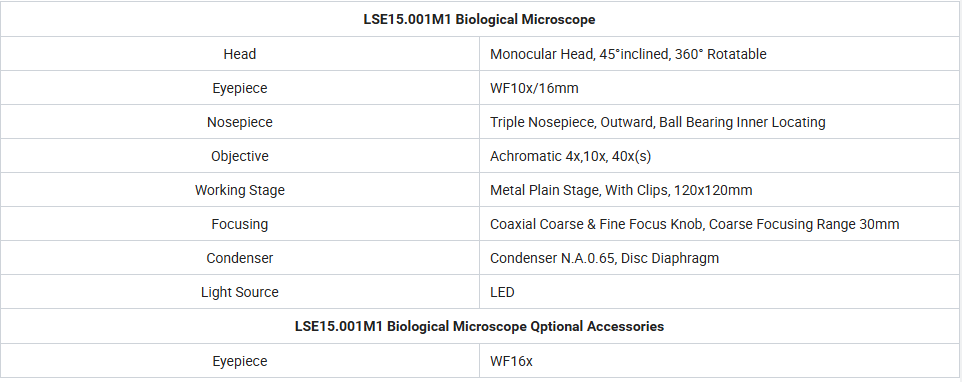Click the Optional Accessories section header
The width and height of the screenshot is (962, 382).
click(x=479, y=326)
